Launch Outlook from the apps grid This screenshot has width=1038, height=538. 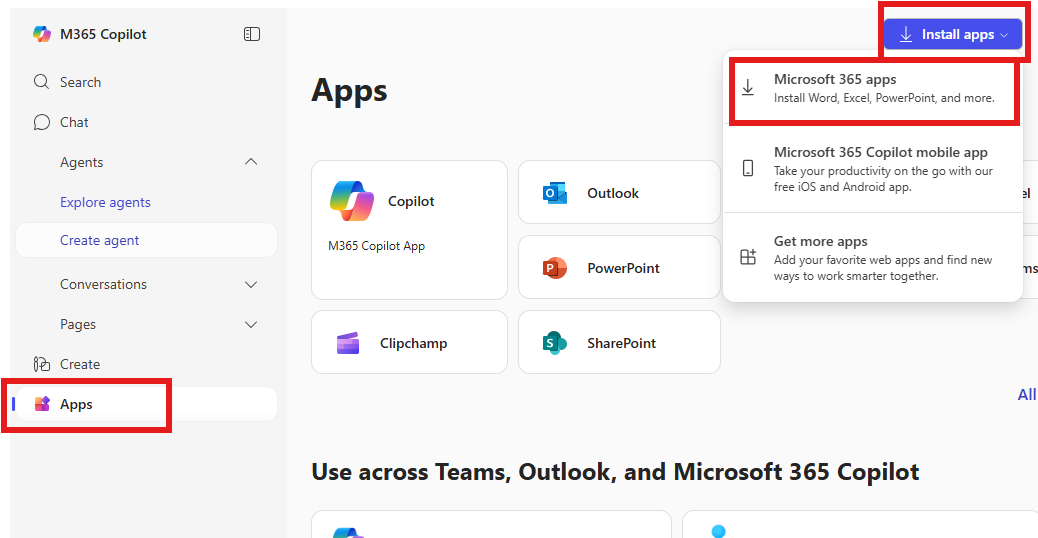[x=618, y=192]
